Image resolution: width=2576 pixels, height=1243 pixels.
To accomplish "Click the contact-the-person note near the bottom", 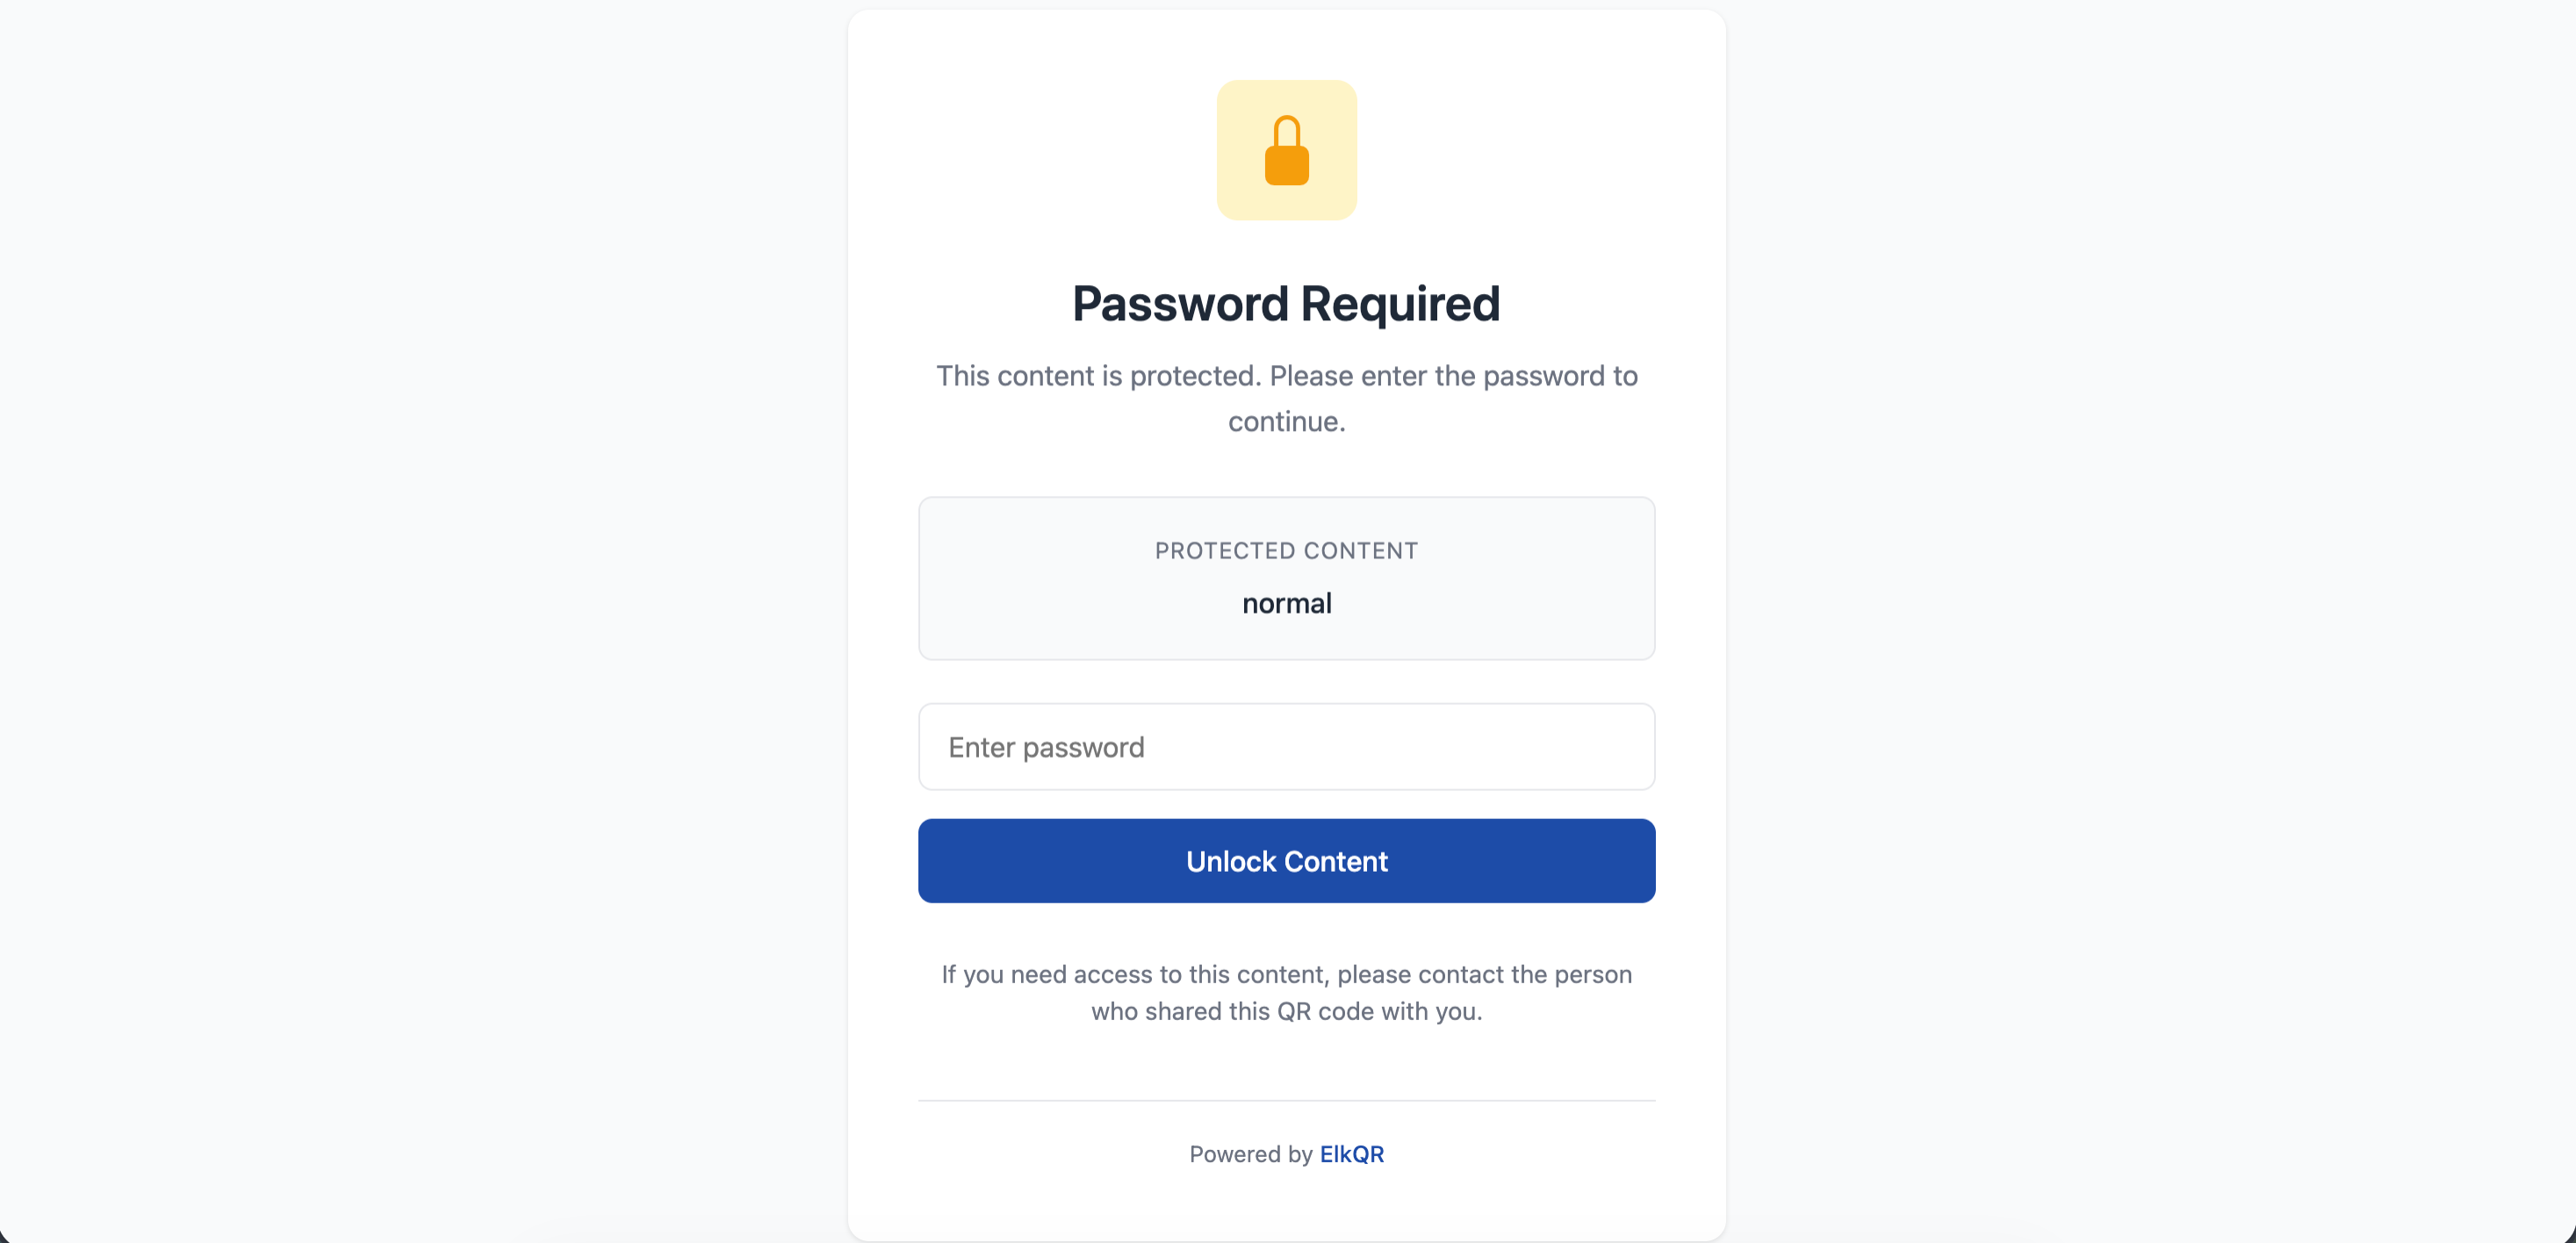I will pyautogui.click(x=1286, y=992).
